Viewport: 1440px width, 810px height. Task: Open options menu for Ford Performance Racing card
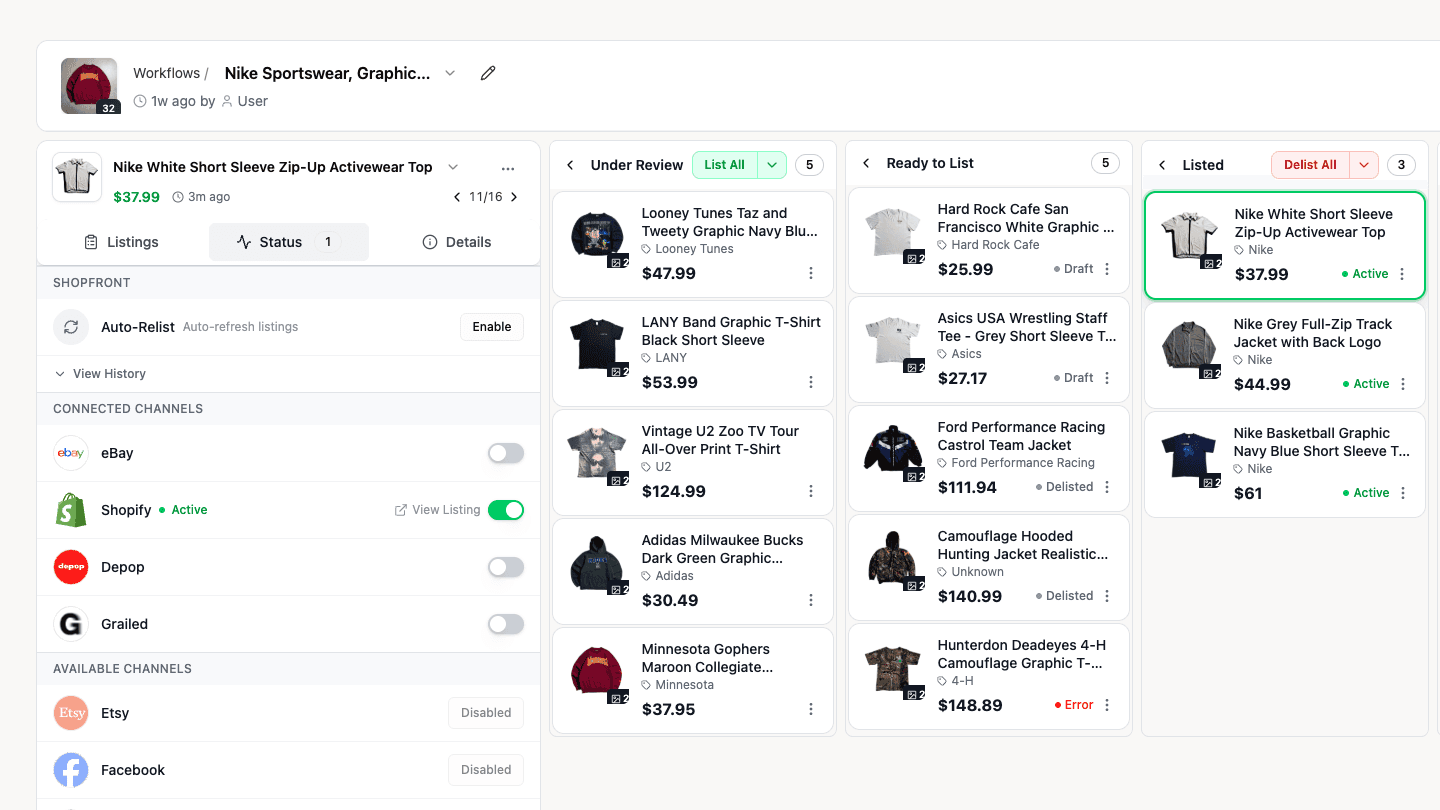point(1107,487)
